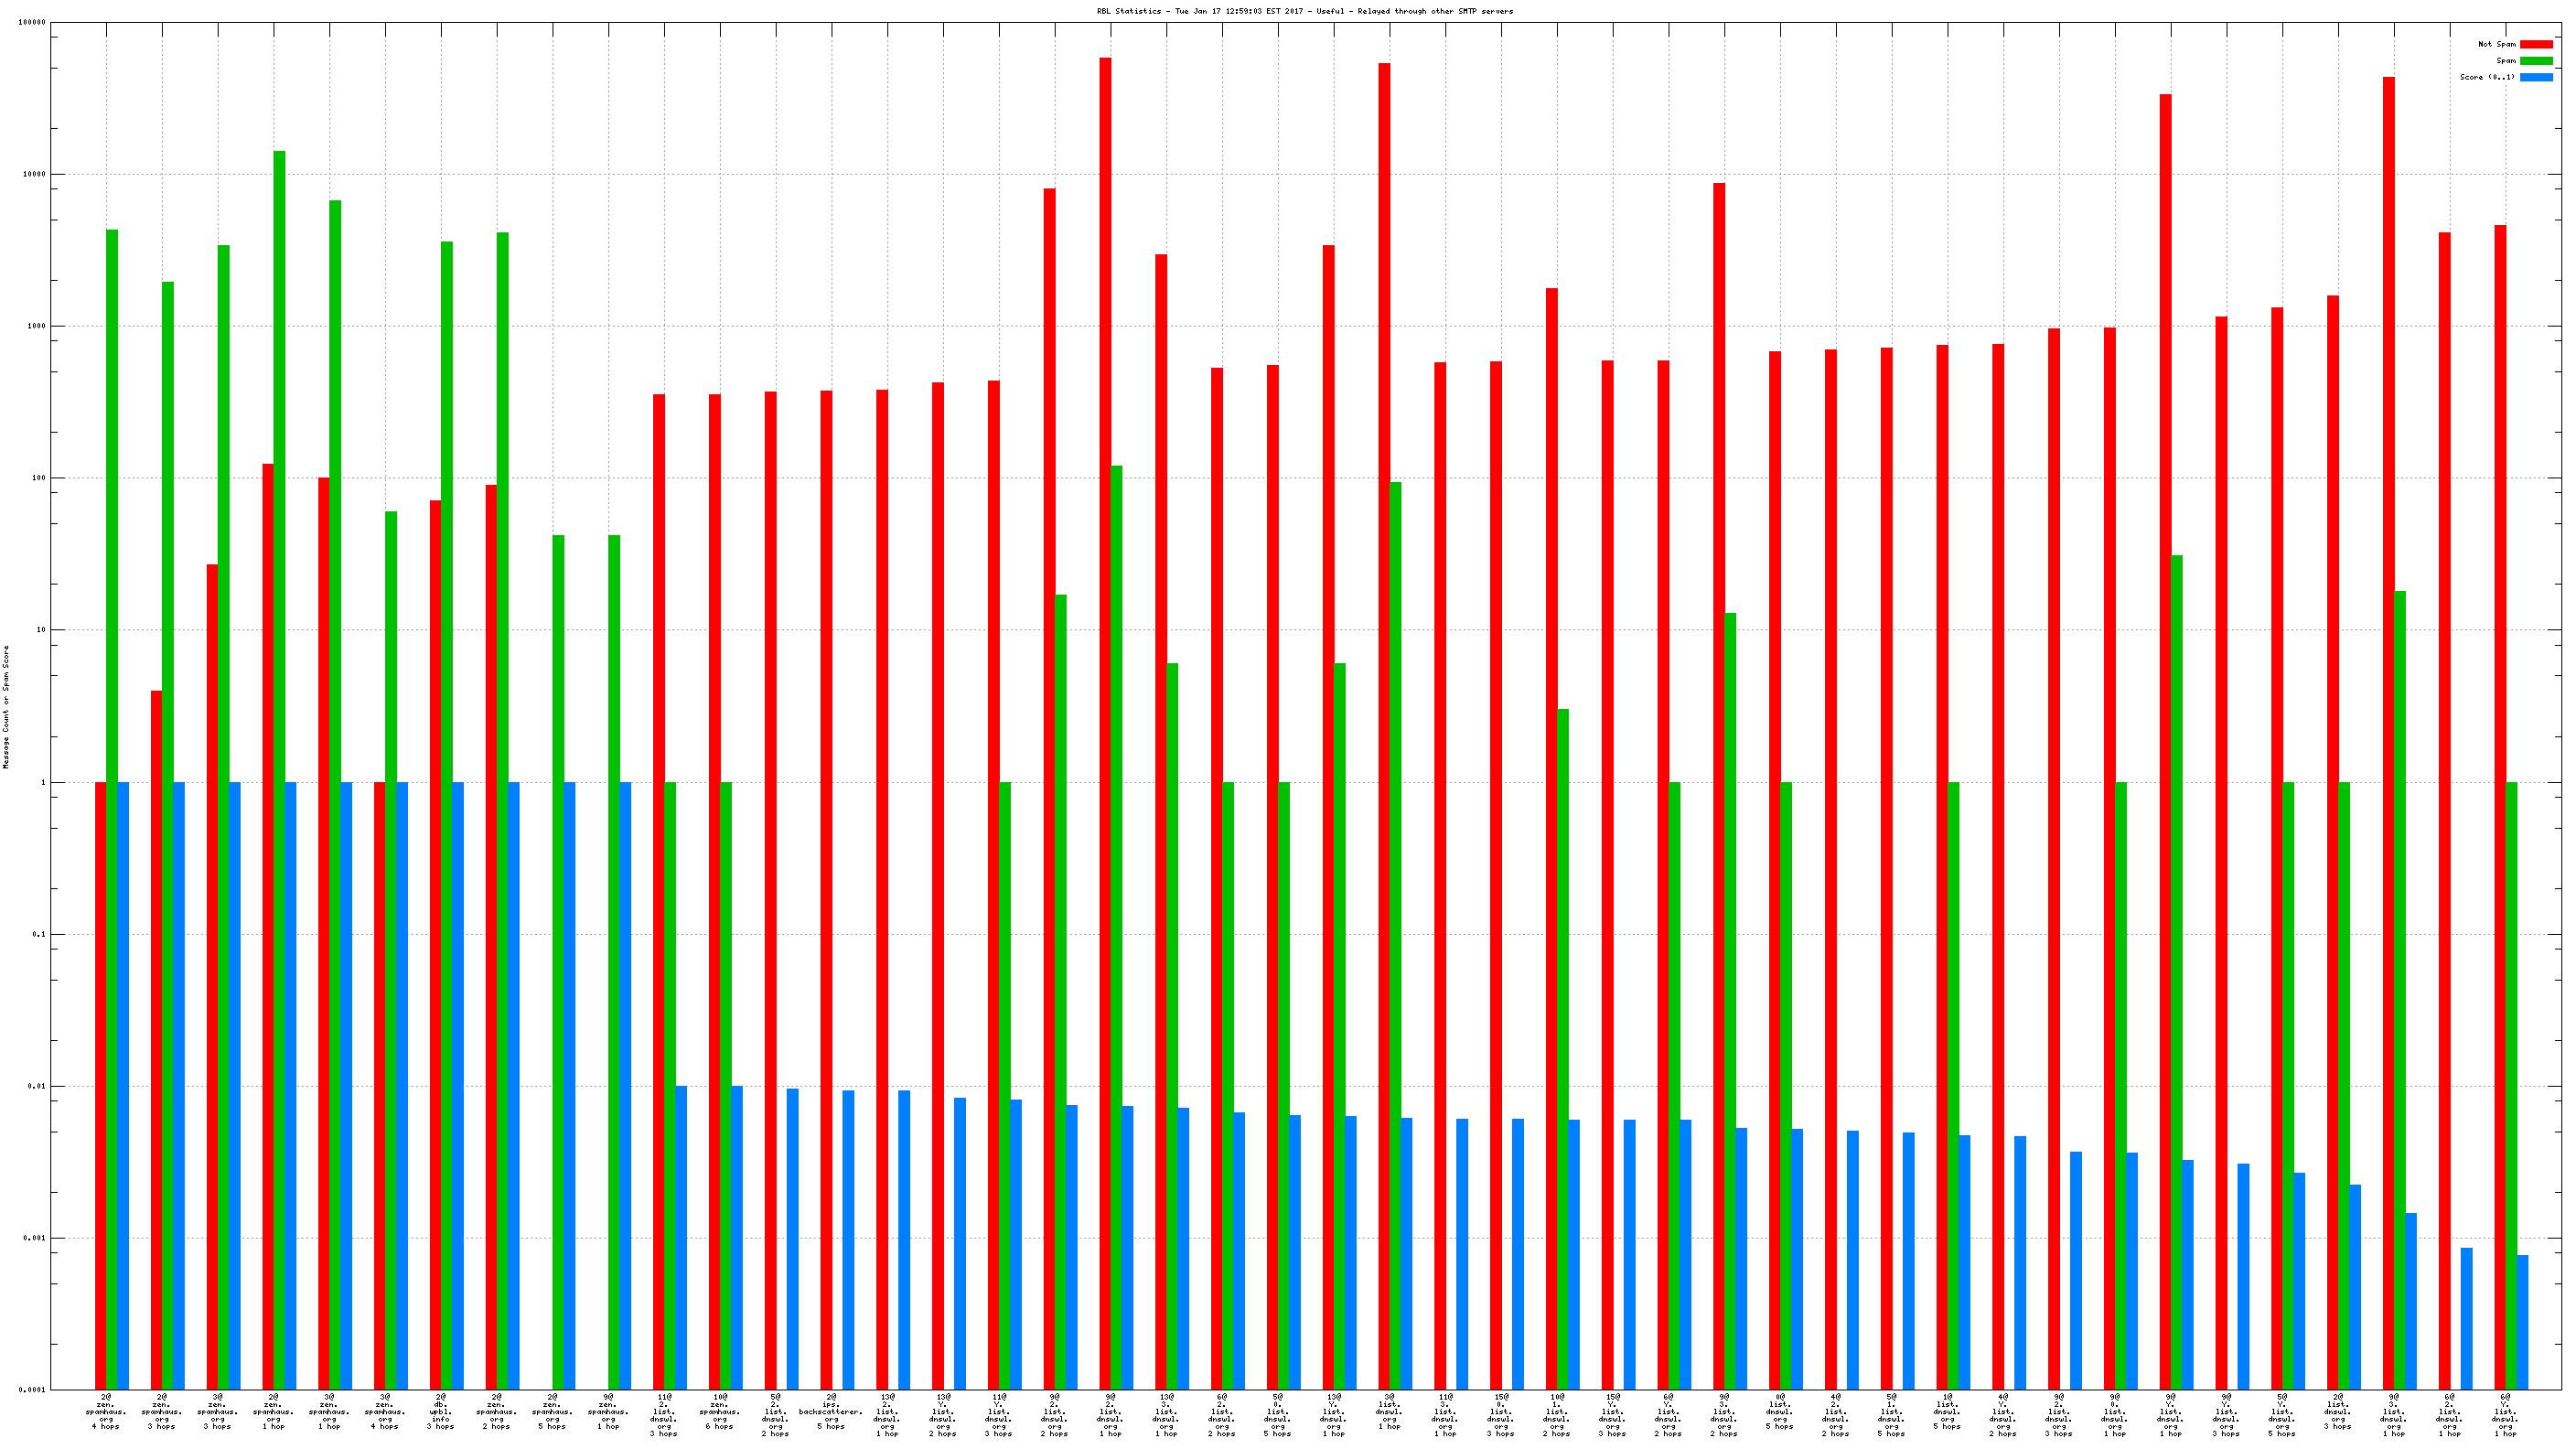Click the db.wpbl.info 3 hops axis label

coord(440,1411)
